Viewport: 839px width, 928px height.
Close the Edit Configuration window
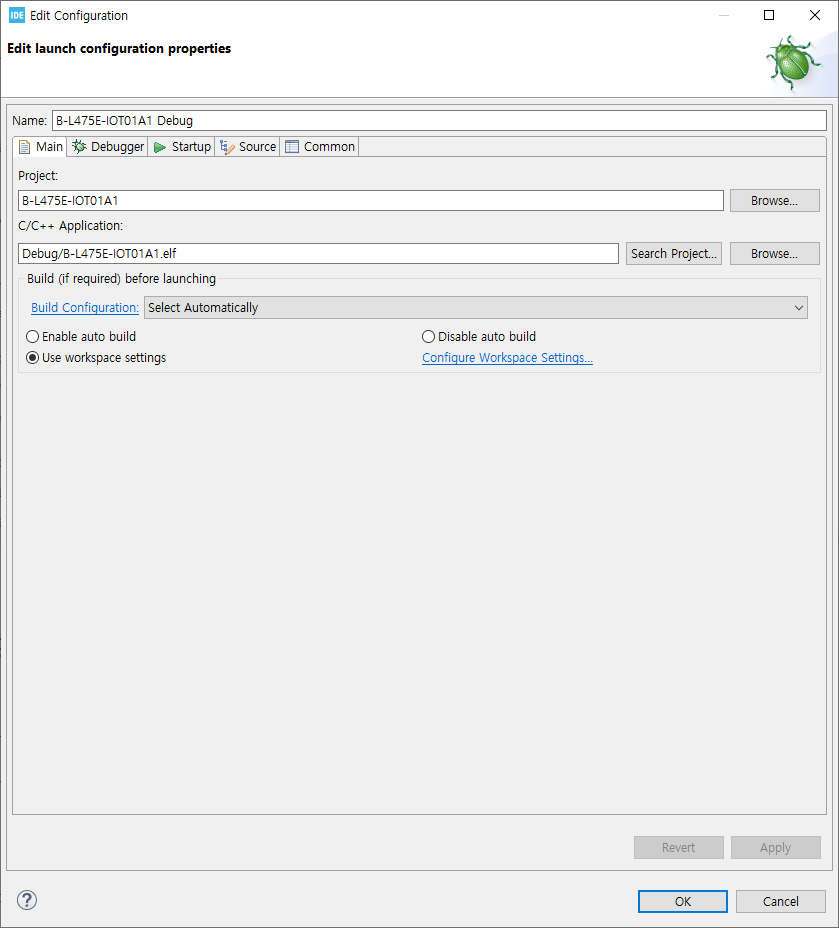(x=815, y=15)
